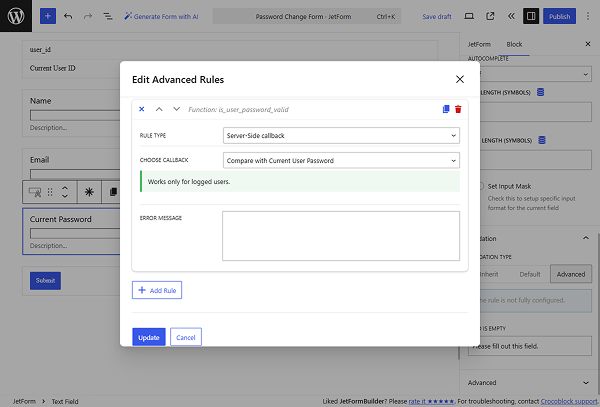The image size is (600, 407).
Task: Click the JetForm breadcrumb
Action: click(24, 401)
